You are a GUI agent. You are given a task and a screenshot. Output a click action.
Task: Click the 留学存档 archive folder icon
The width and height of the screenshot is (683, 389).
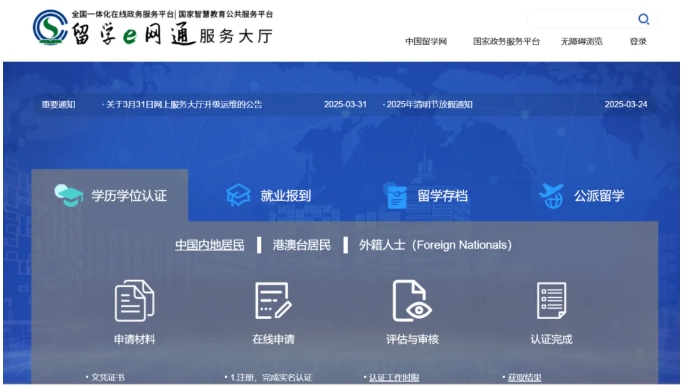[x=397, y=197]
